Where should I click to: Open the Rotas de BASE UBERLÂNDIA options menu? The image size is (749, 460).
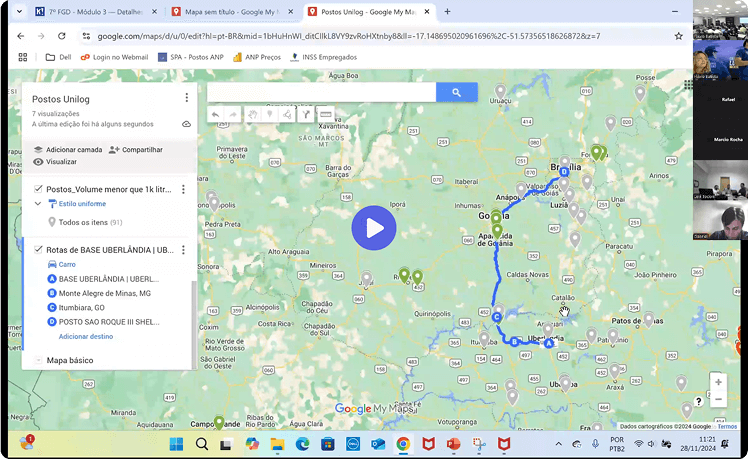click(183, 250)
